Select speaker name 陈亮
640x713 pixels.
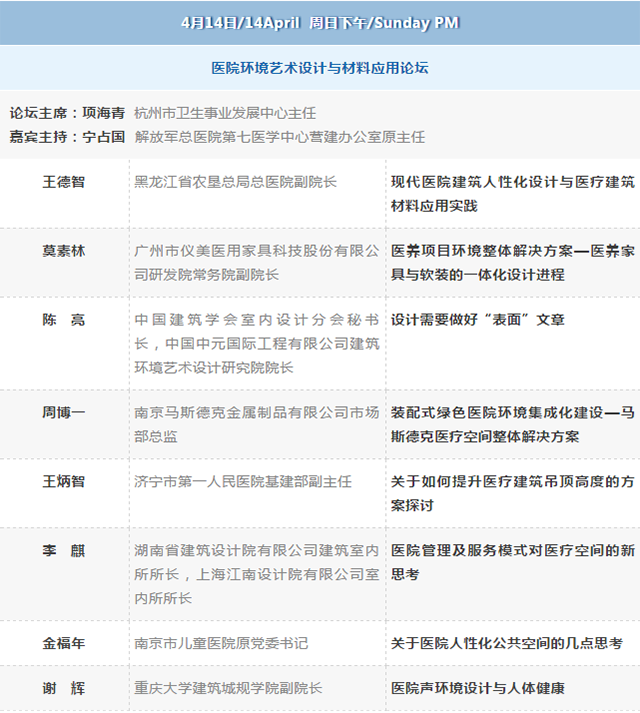(x=63, y=320)
